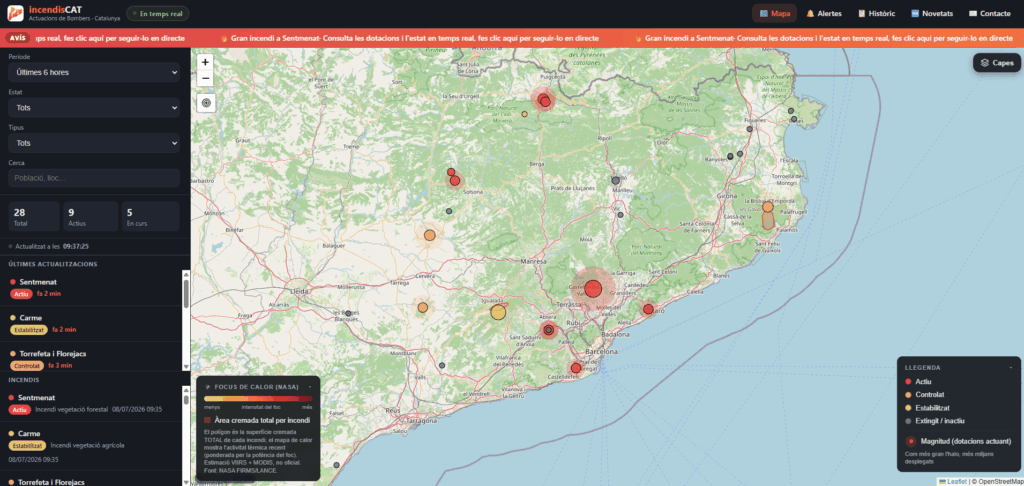This screenshot has height=486, width=1024.
Task: Click the Magnitud halo icon in legend
Action: tap(910, 441)
